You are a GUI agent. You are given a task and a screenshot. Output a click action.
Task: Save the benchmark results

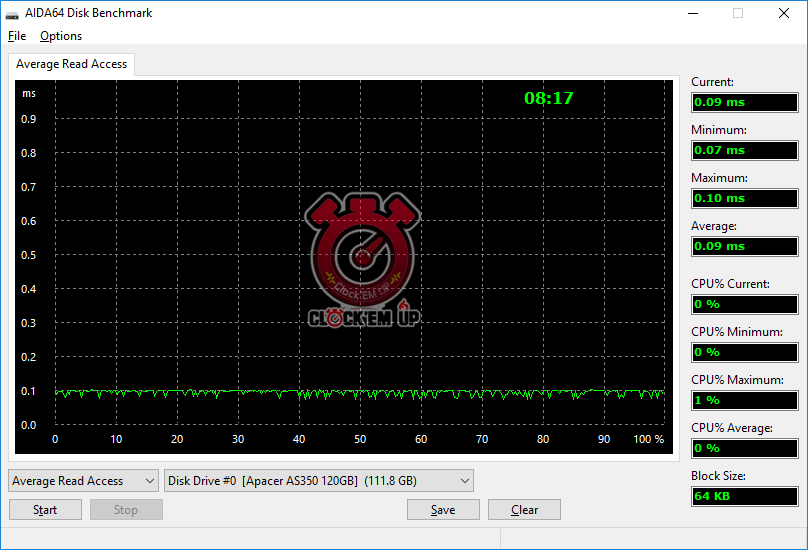coord(443,510)
